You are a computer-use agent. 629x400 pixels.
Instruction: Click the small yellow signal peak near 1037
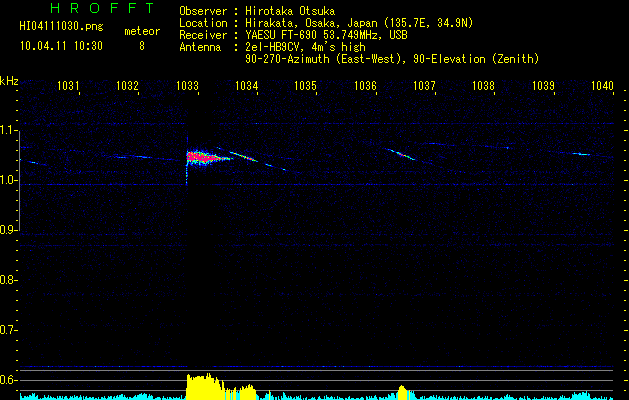pyautogui.click(x=402, y=392)
